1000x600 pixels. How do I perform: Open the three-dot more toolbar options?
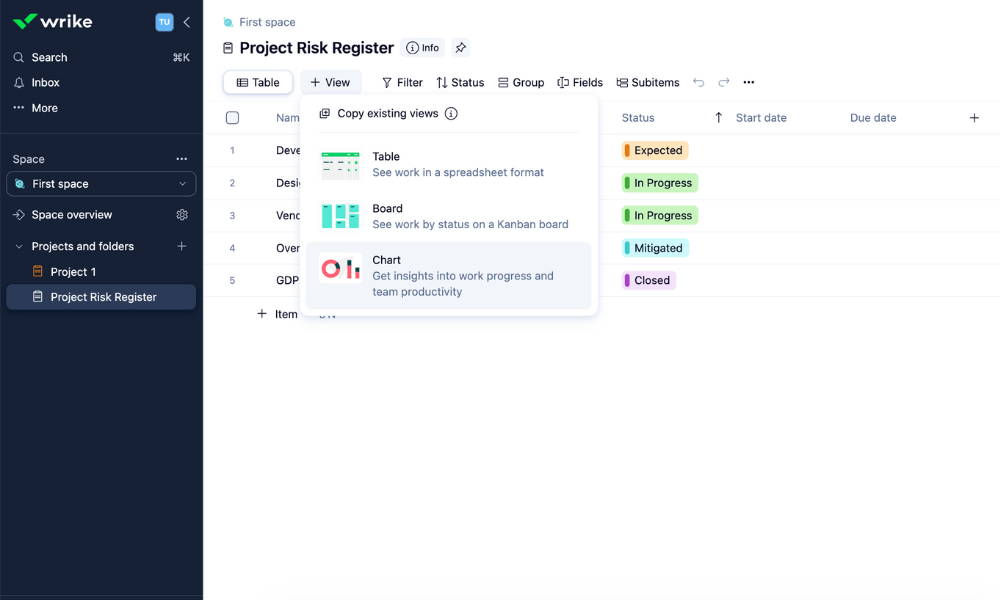pos(749,83)
